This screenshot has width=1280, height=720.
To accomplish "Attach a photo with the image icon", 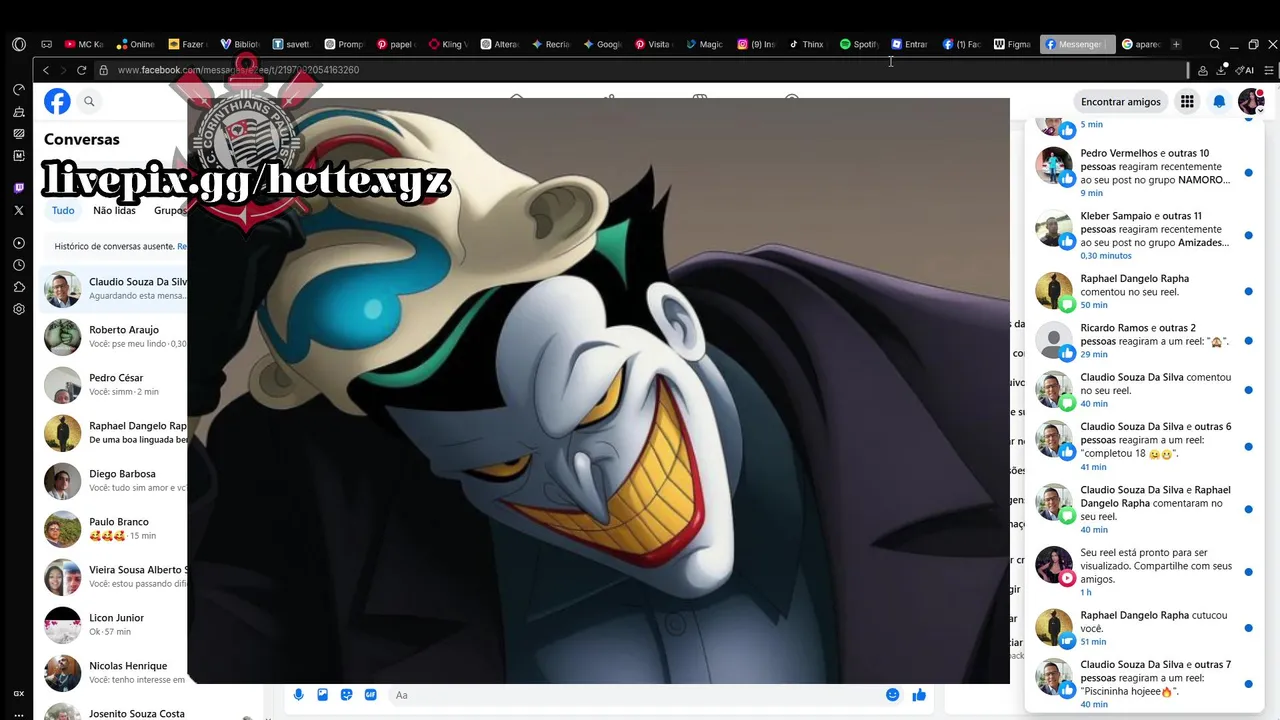I will 322,695.
